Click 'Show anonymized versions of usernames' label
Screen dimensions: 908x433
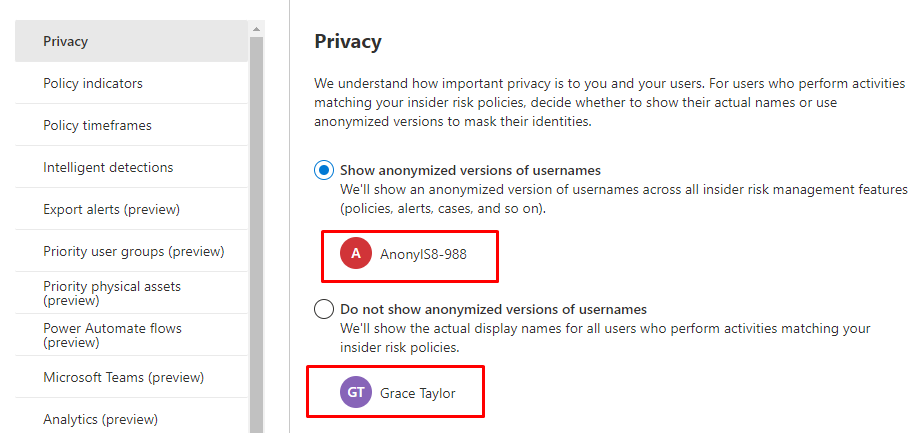tap(470, 170)
